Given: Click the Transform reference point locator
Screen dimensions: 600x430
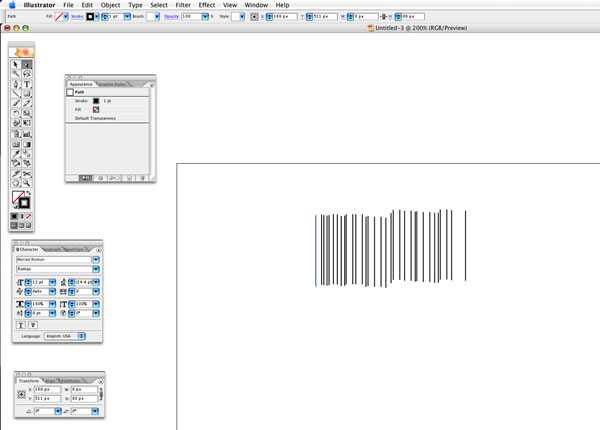Looking at the screenshot, I should (x=22, y=393).
